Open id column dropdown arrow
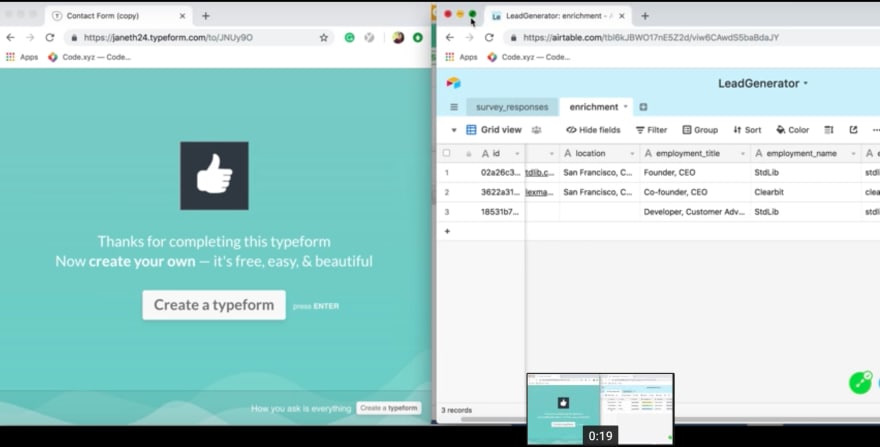This screenshot has height=447, width=880. click(x=517, y=153)
